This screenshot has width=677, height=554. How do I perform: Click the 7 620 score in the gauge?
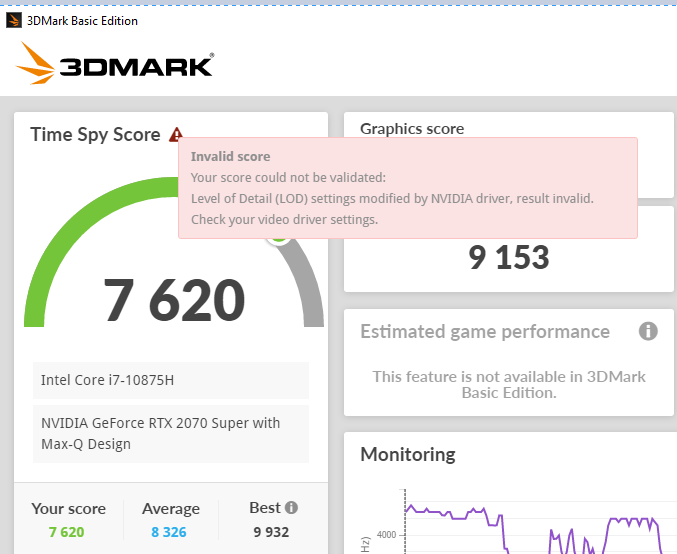pos(174,300)
